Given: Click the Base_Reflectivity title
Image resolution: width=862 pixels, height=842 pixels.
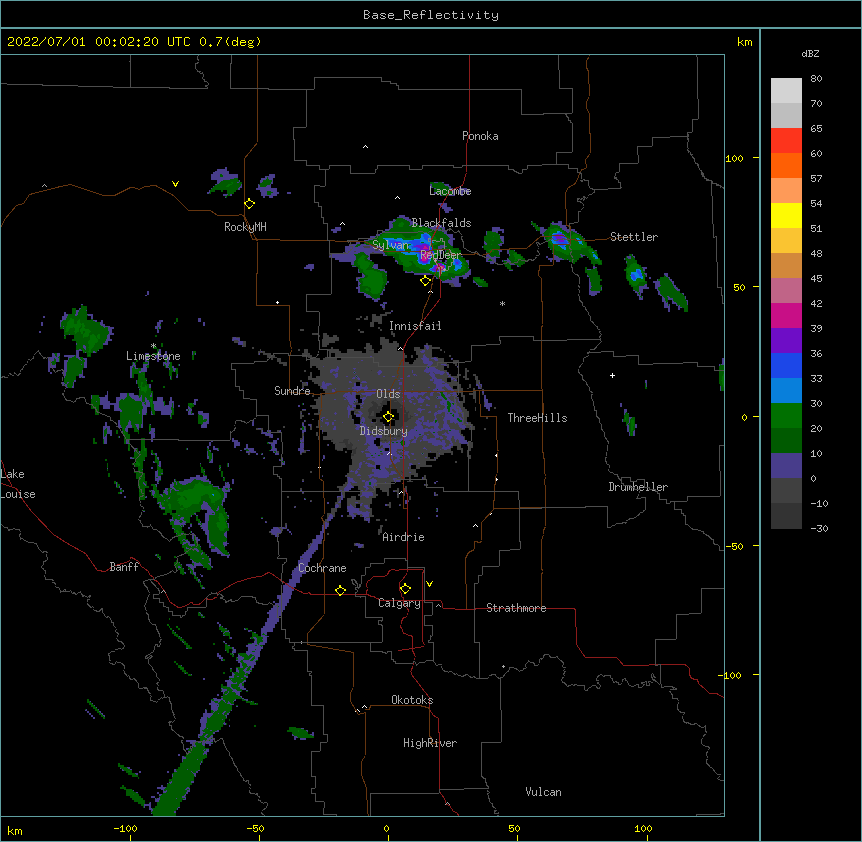Looking at the screenshot, I should tap(431, 15).
